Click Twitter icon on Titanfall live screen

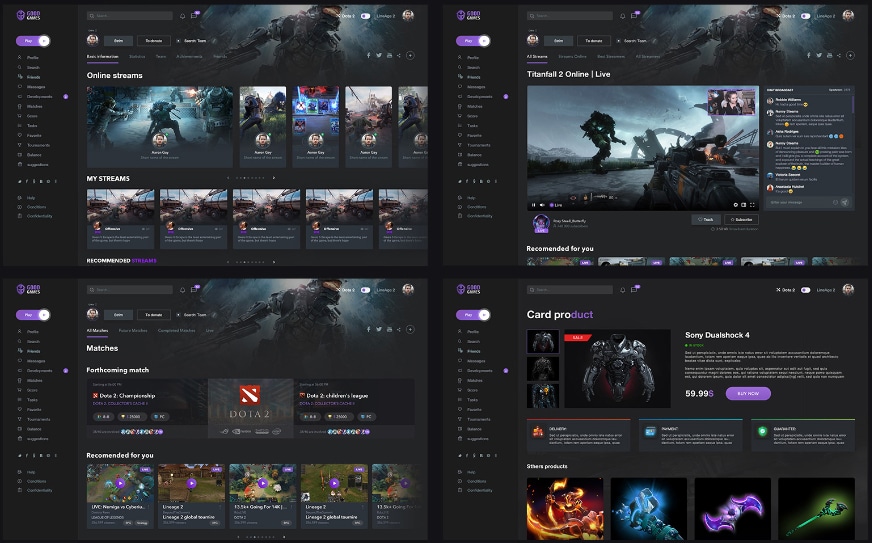[x=819, y=55]
